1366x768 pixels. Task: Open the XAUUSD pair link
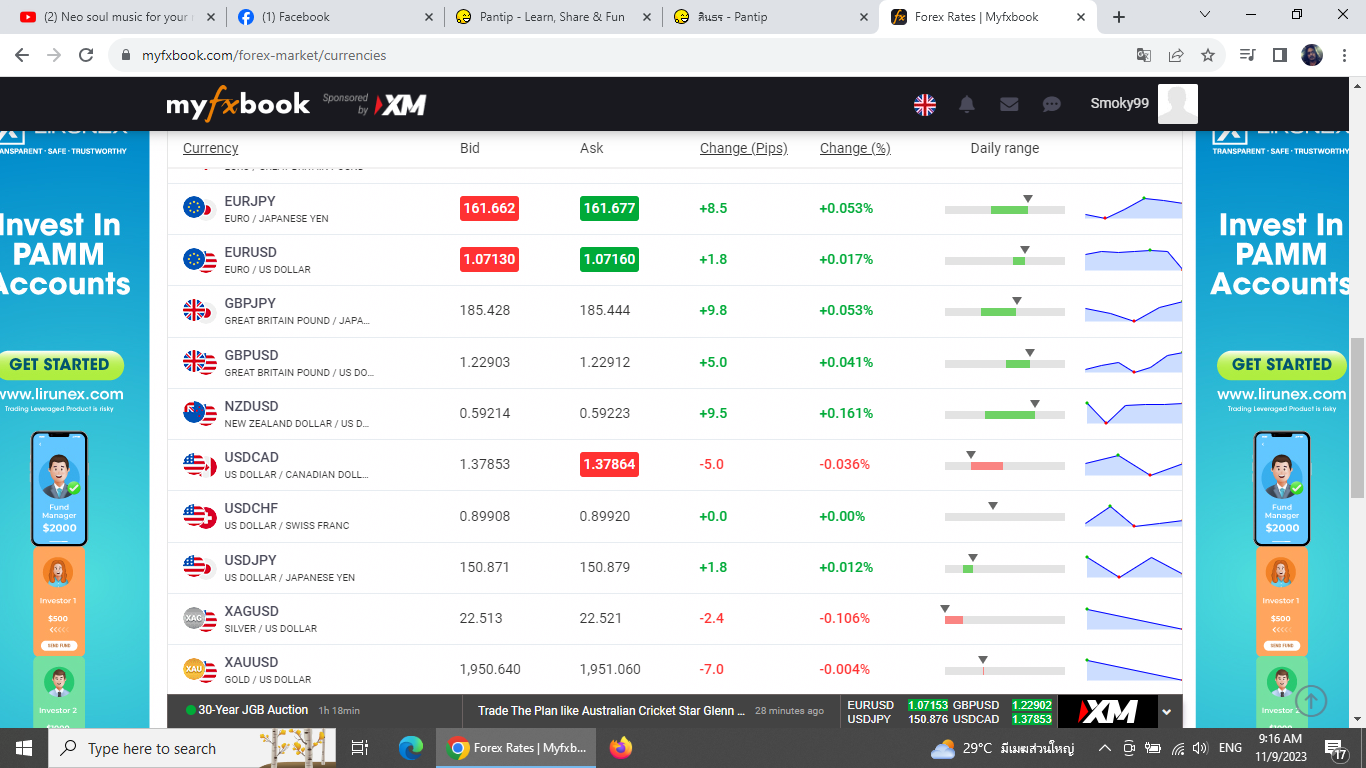[x=252, y=662]
